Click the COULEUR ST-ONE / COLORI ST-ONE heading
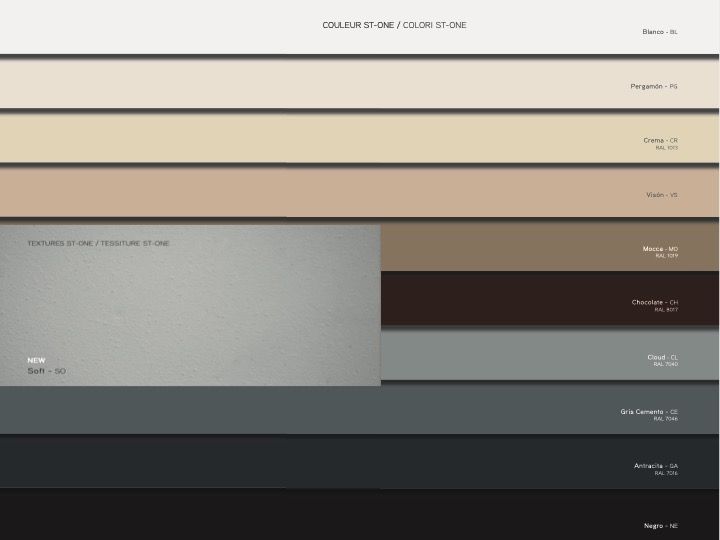The height and width of the screenshot is (540, 720). pos(394,25)
